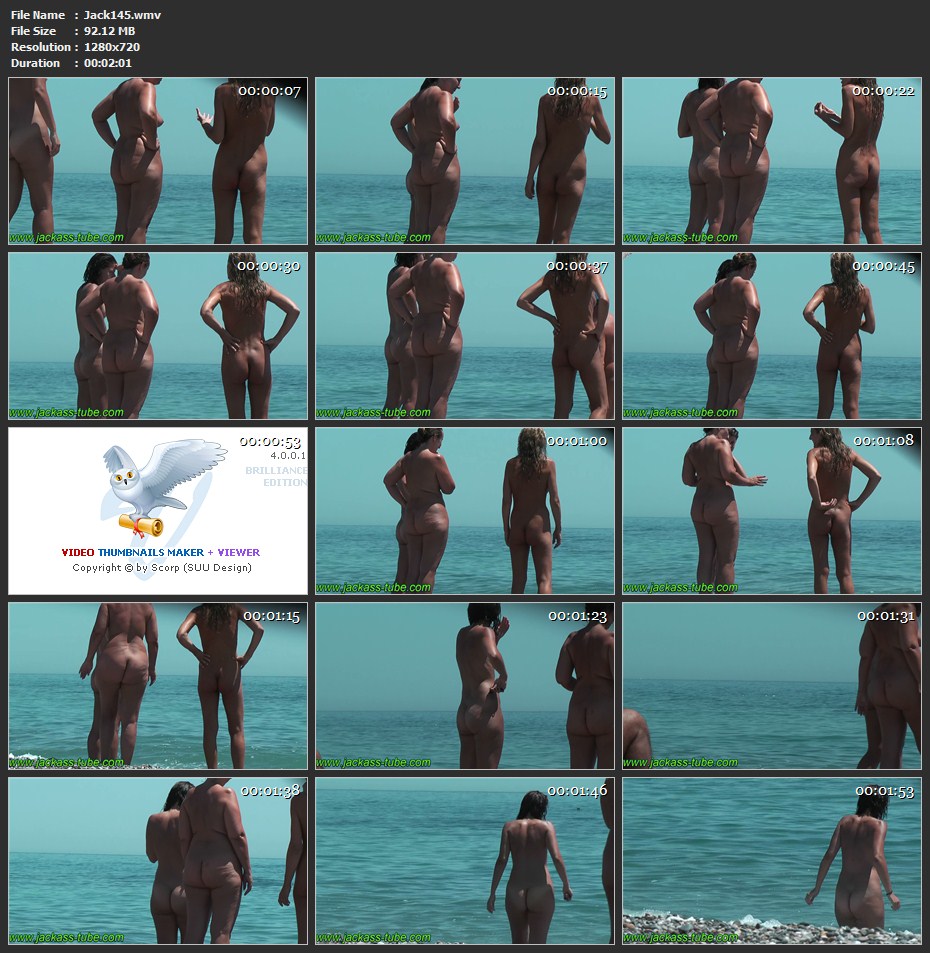Click the file name Jack145.wmv

pos(122,15)
